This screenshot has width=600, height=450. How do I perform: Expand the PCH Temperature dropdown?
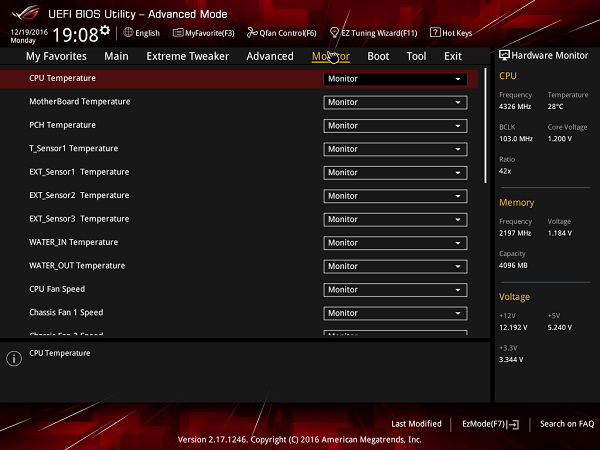[x=395, y=126]
